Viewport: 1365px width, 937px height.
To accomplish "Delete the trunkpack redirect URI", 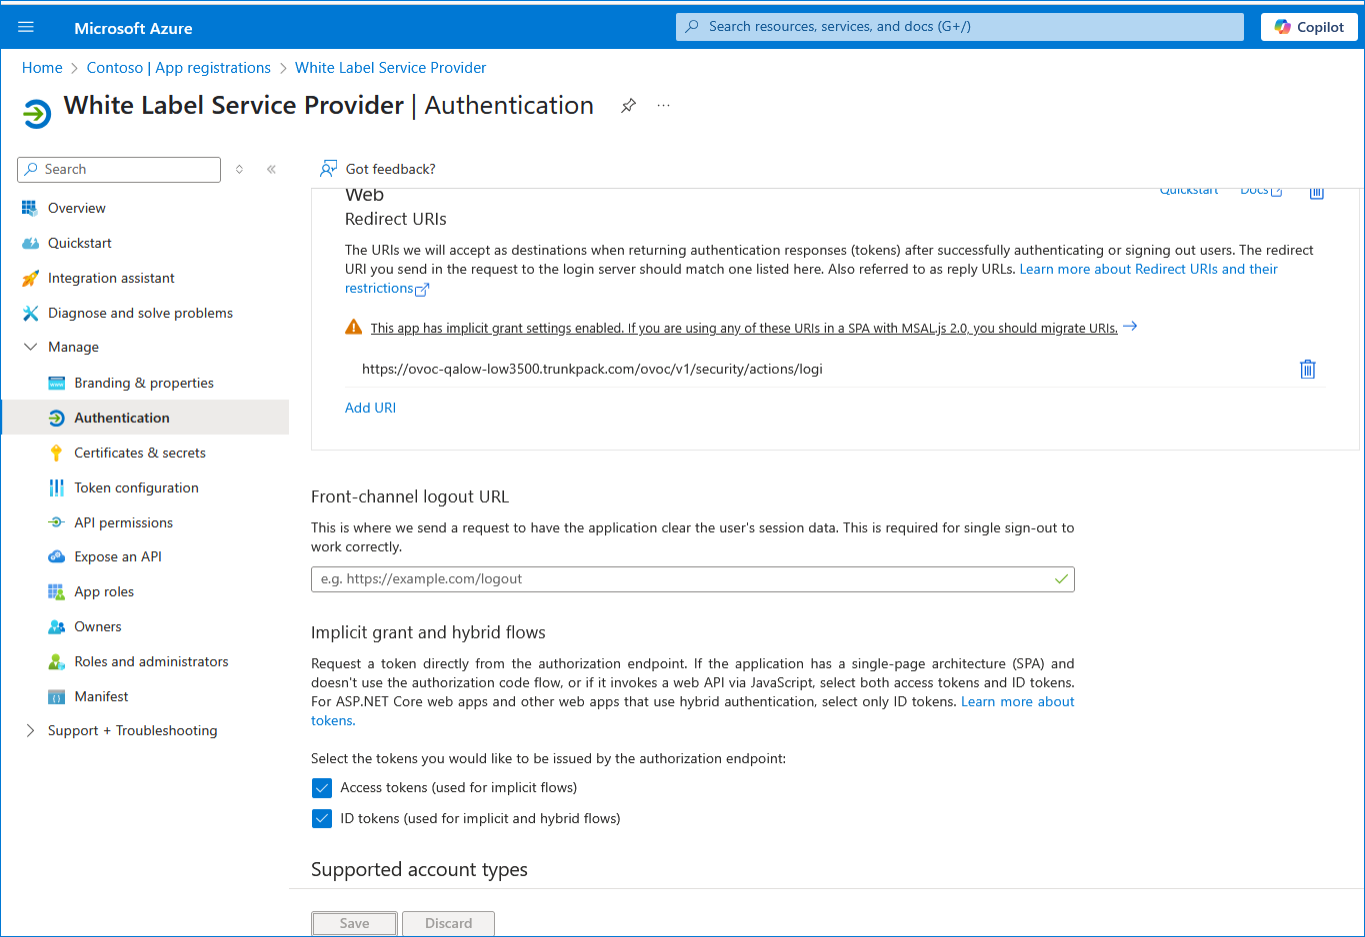I will click(1307, 369).
